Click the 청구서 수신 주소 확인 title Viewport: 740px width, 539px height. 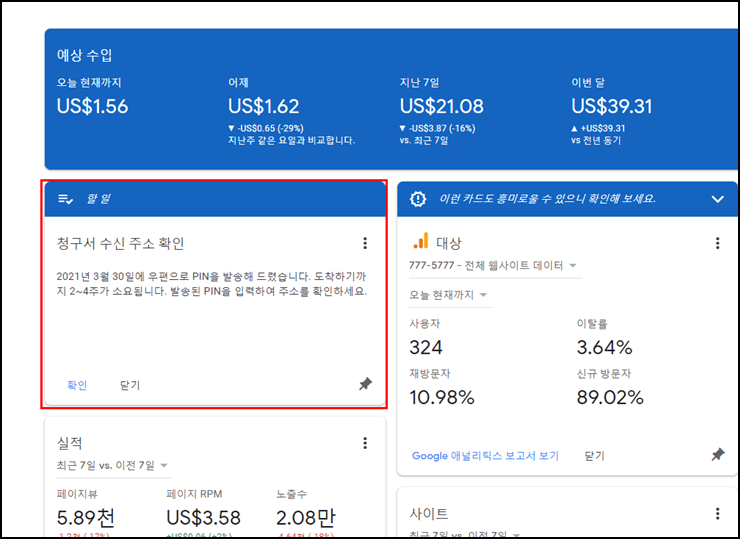coord(120,244)
